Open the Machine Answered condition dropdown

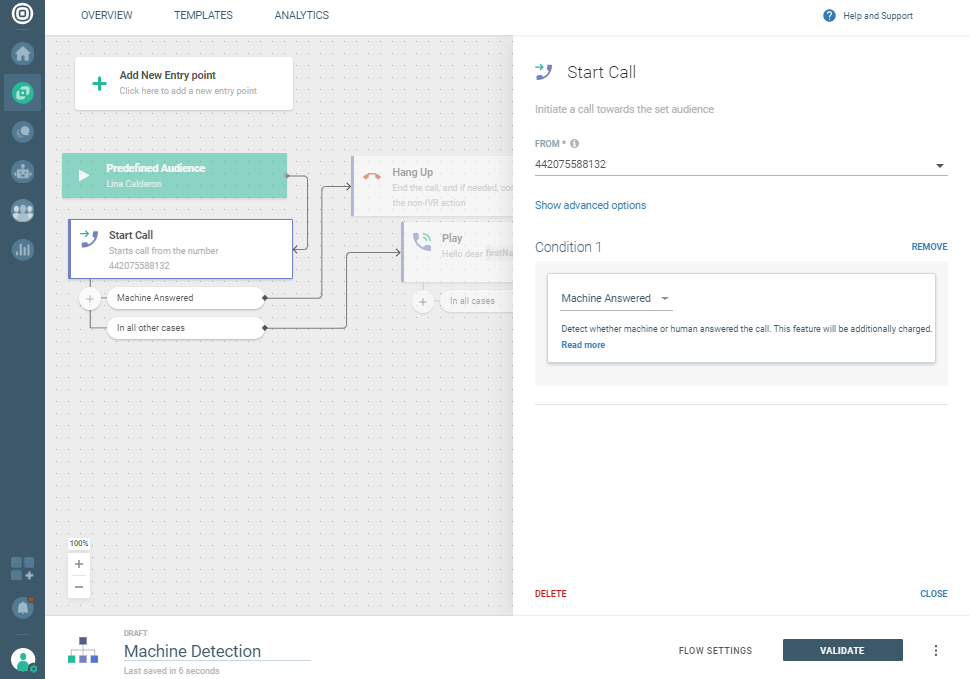coord(615,298)
